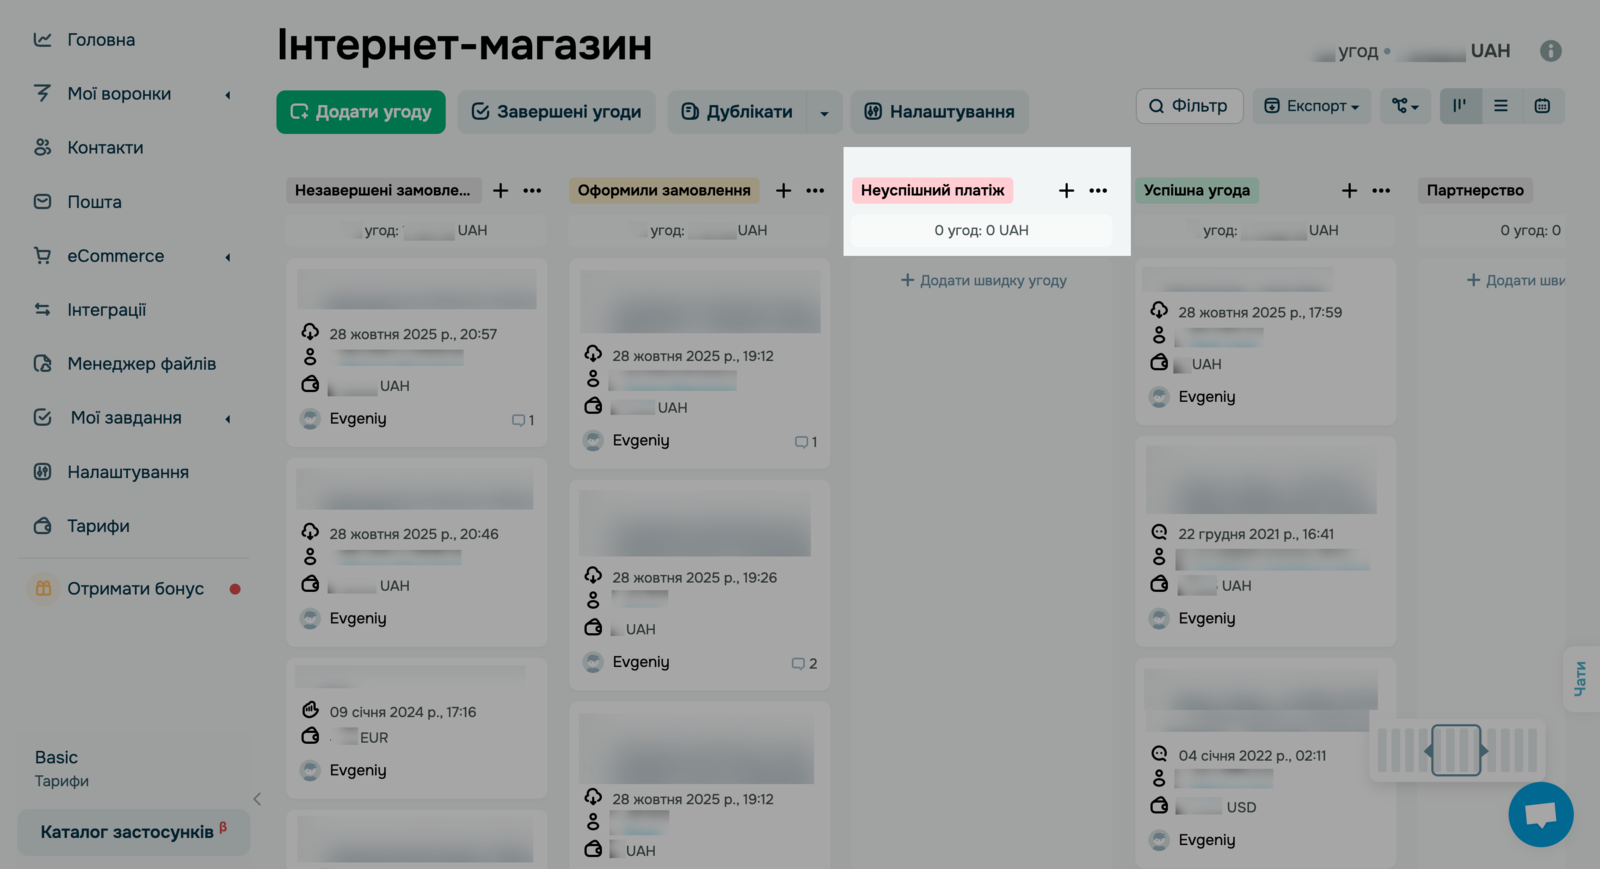This screenshot has height=869, width=1600.
Task: Click the Контакти people icon
Action: pyautogui.click(x=42, y=148)
